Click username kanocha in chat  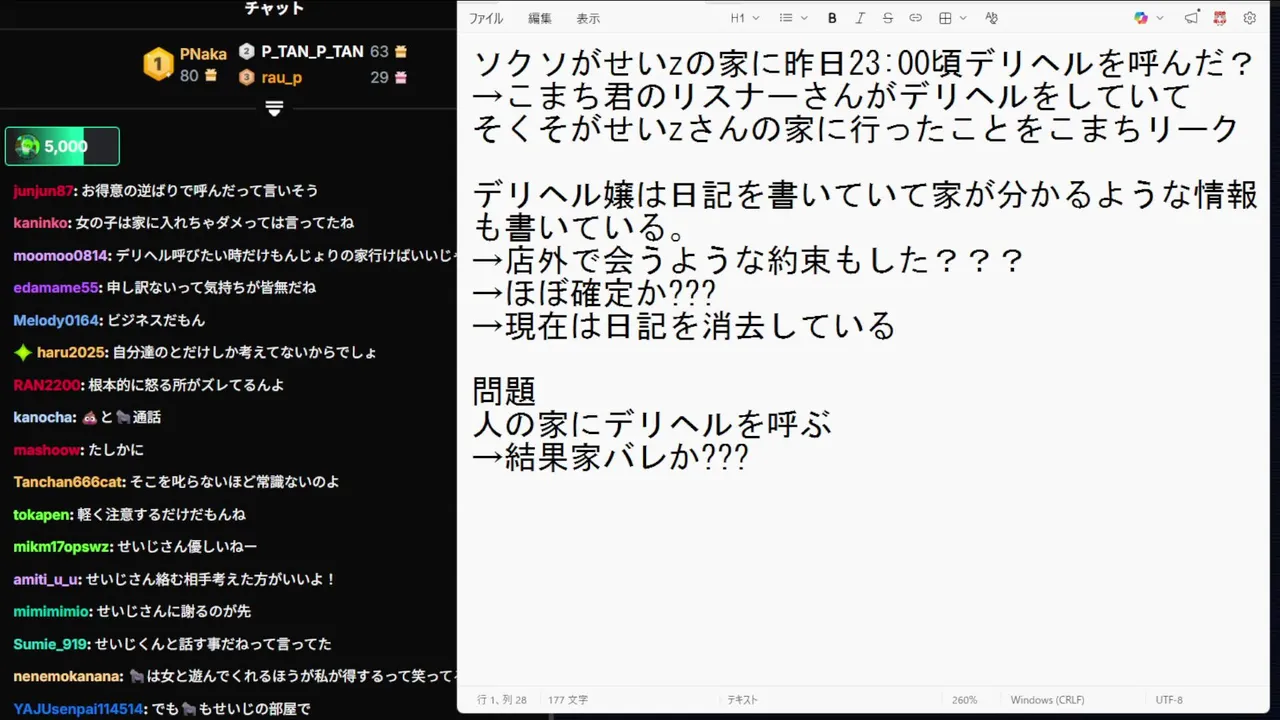click(44, 417)
